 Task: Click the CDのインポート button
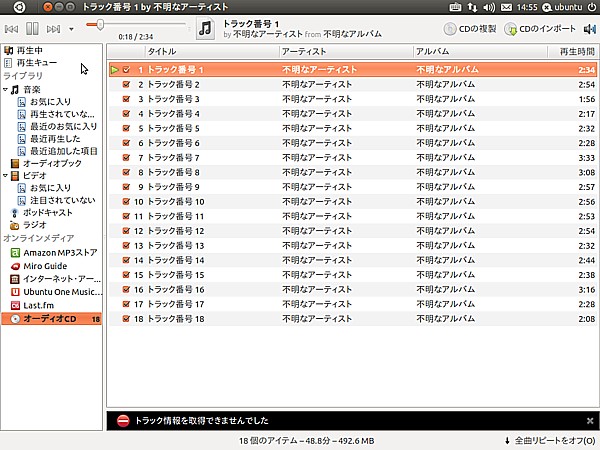pos(540,29)
